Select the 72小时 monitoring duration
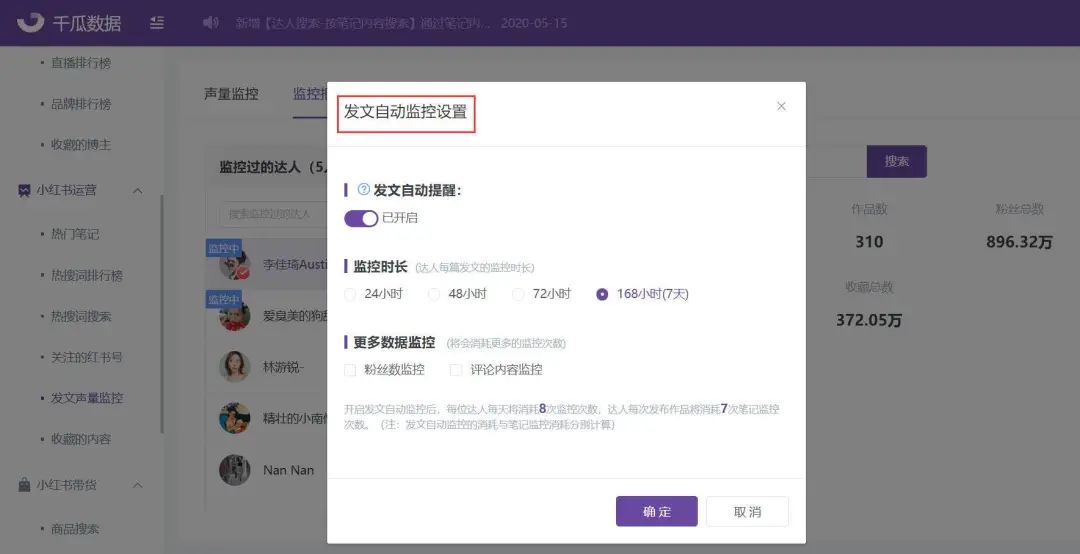The height and width of the screenshot is (554, 1080). (x=518, y=294)
